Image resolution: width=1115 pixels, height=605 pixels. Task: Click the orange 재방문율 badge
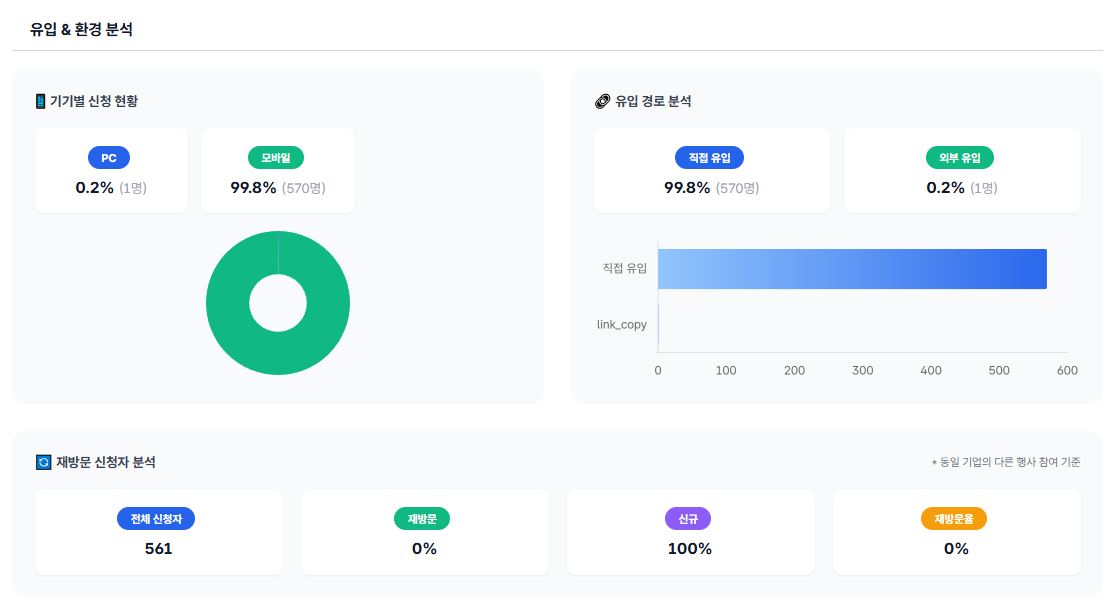pos(954,519)
